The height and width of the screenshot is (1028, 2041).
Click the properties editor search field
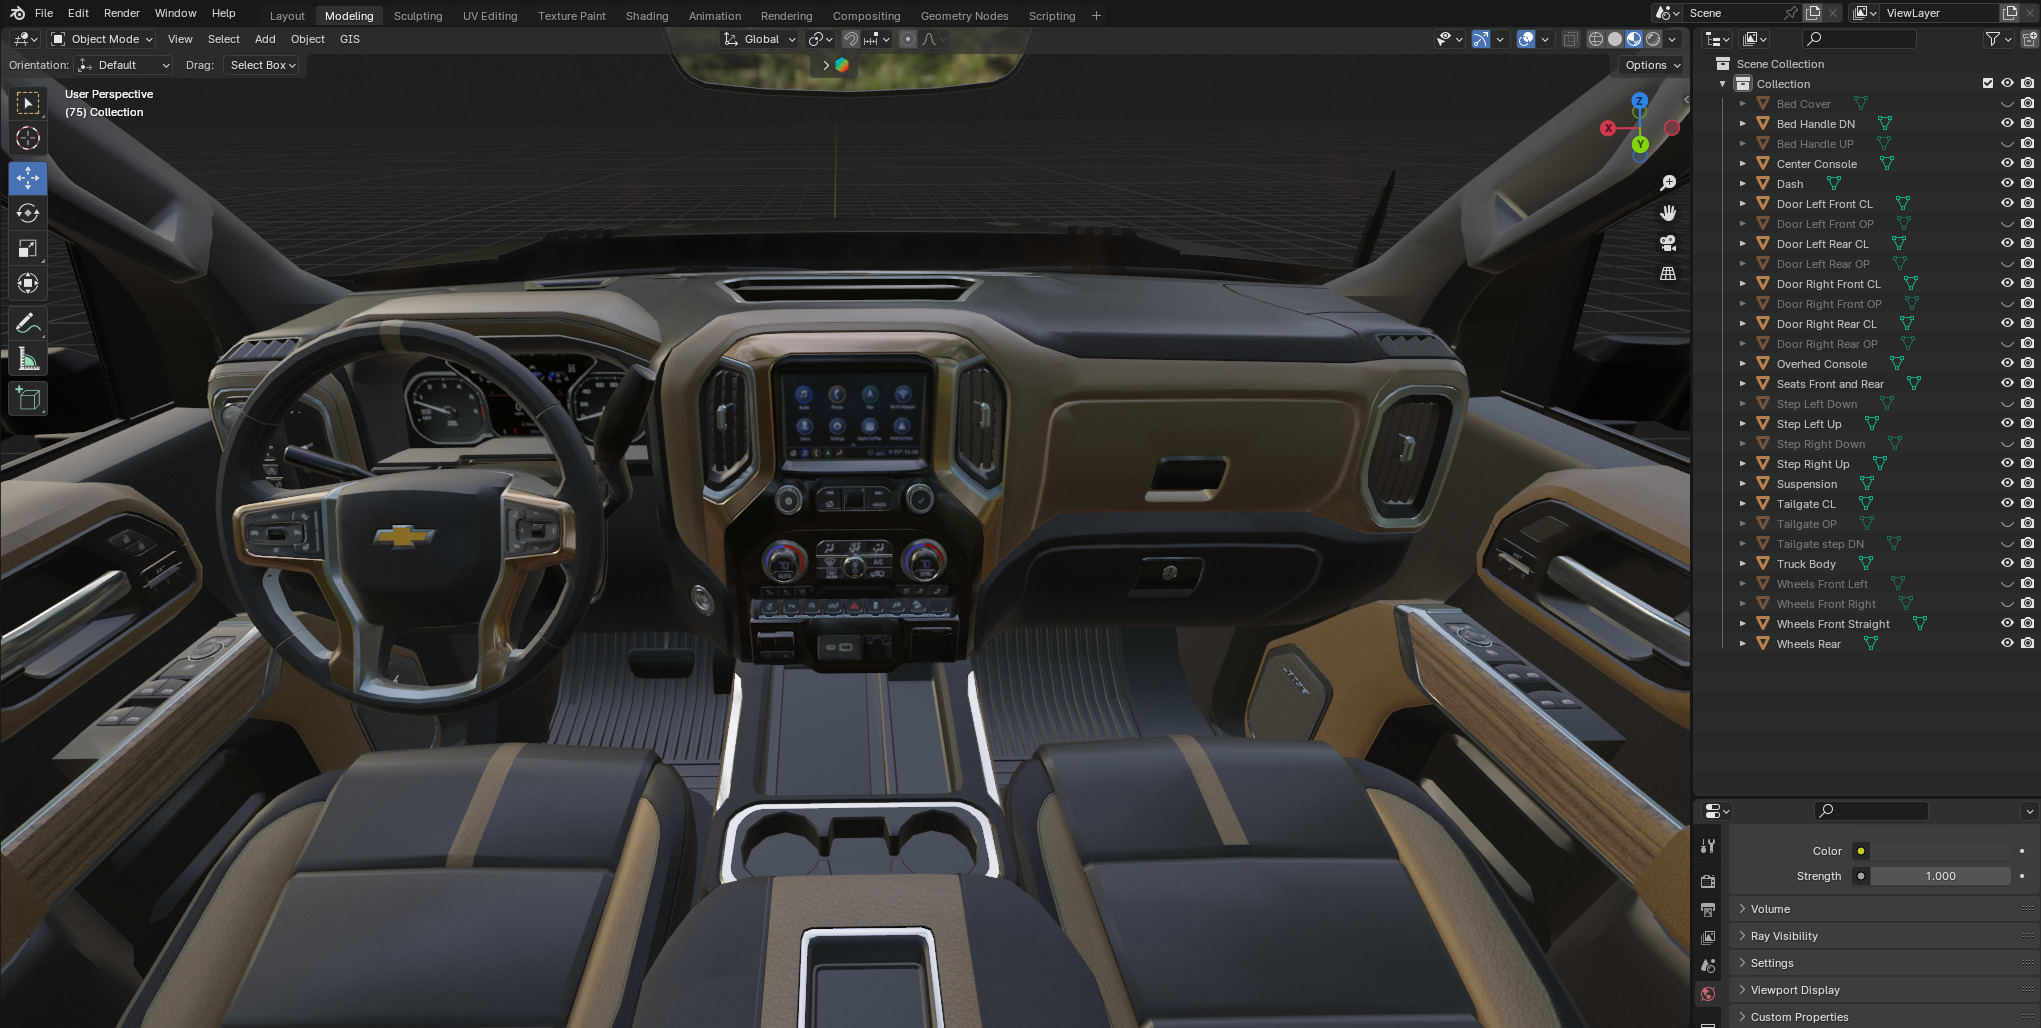pos(1871,811)
